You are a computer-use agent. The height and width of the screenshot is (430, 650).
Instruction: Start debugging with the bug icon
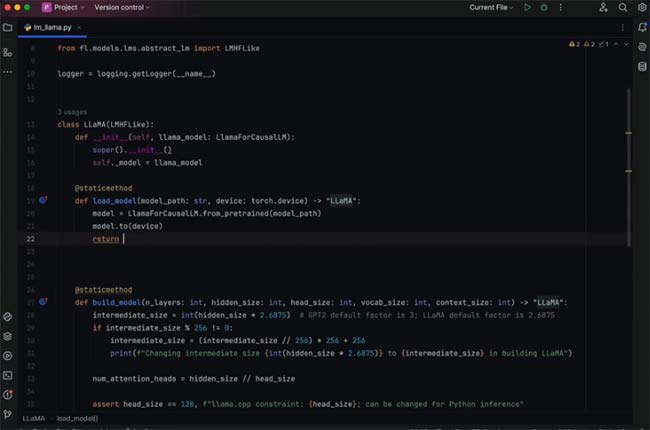[545, 8]
